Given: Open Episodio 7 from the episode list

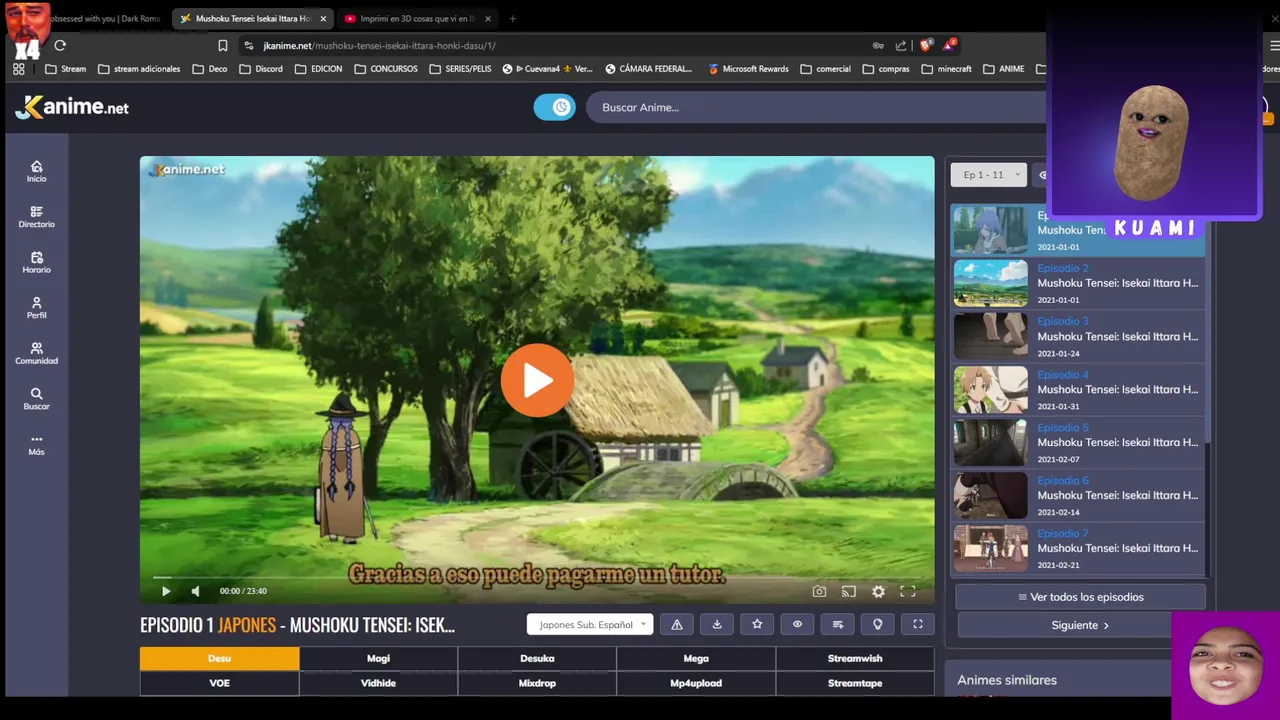Looking at the screenshot, I should coord(1078,548).
